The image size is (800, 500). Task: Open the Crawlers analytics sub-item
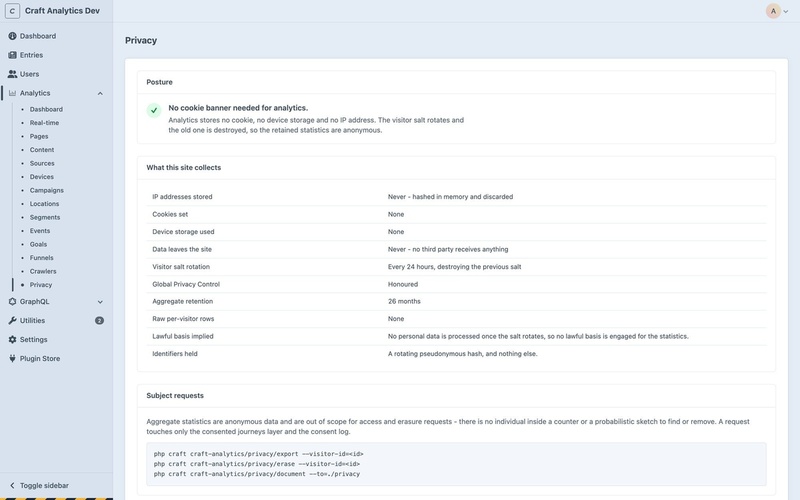coord(43,271)
